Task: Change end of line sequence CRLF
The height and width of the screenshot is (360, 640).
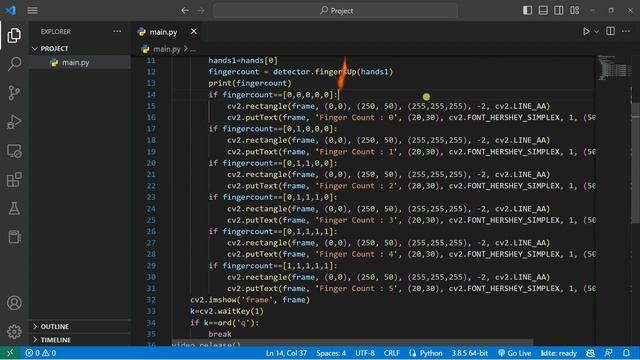Action: click(391, 353)
